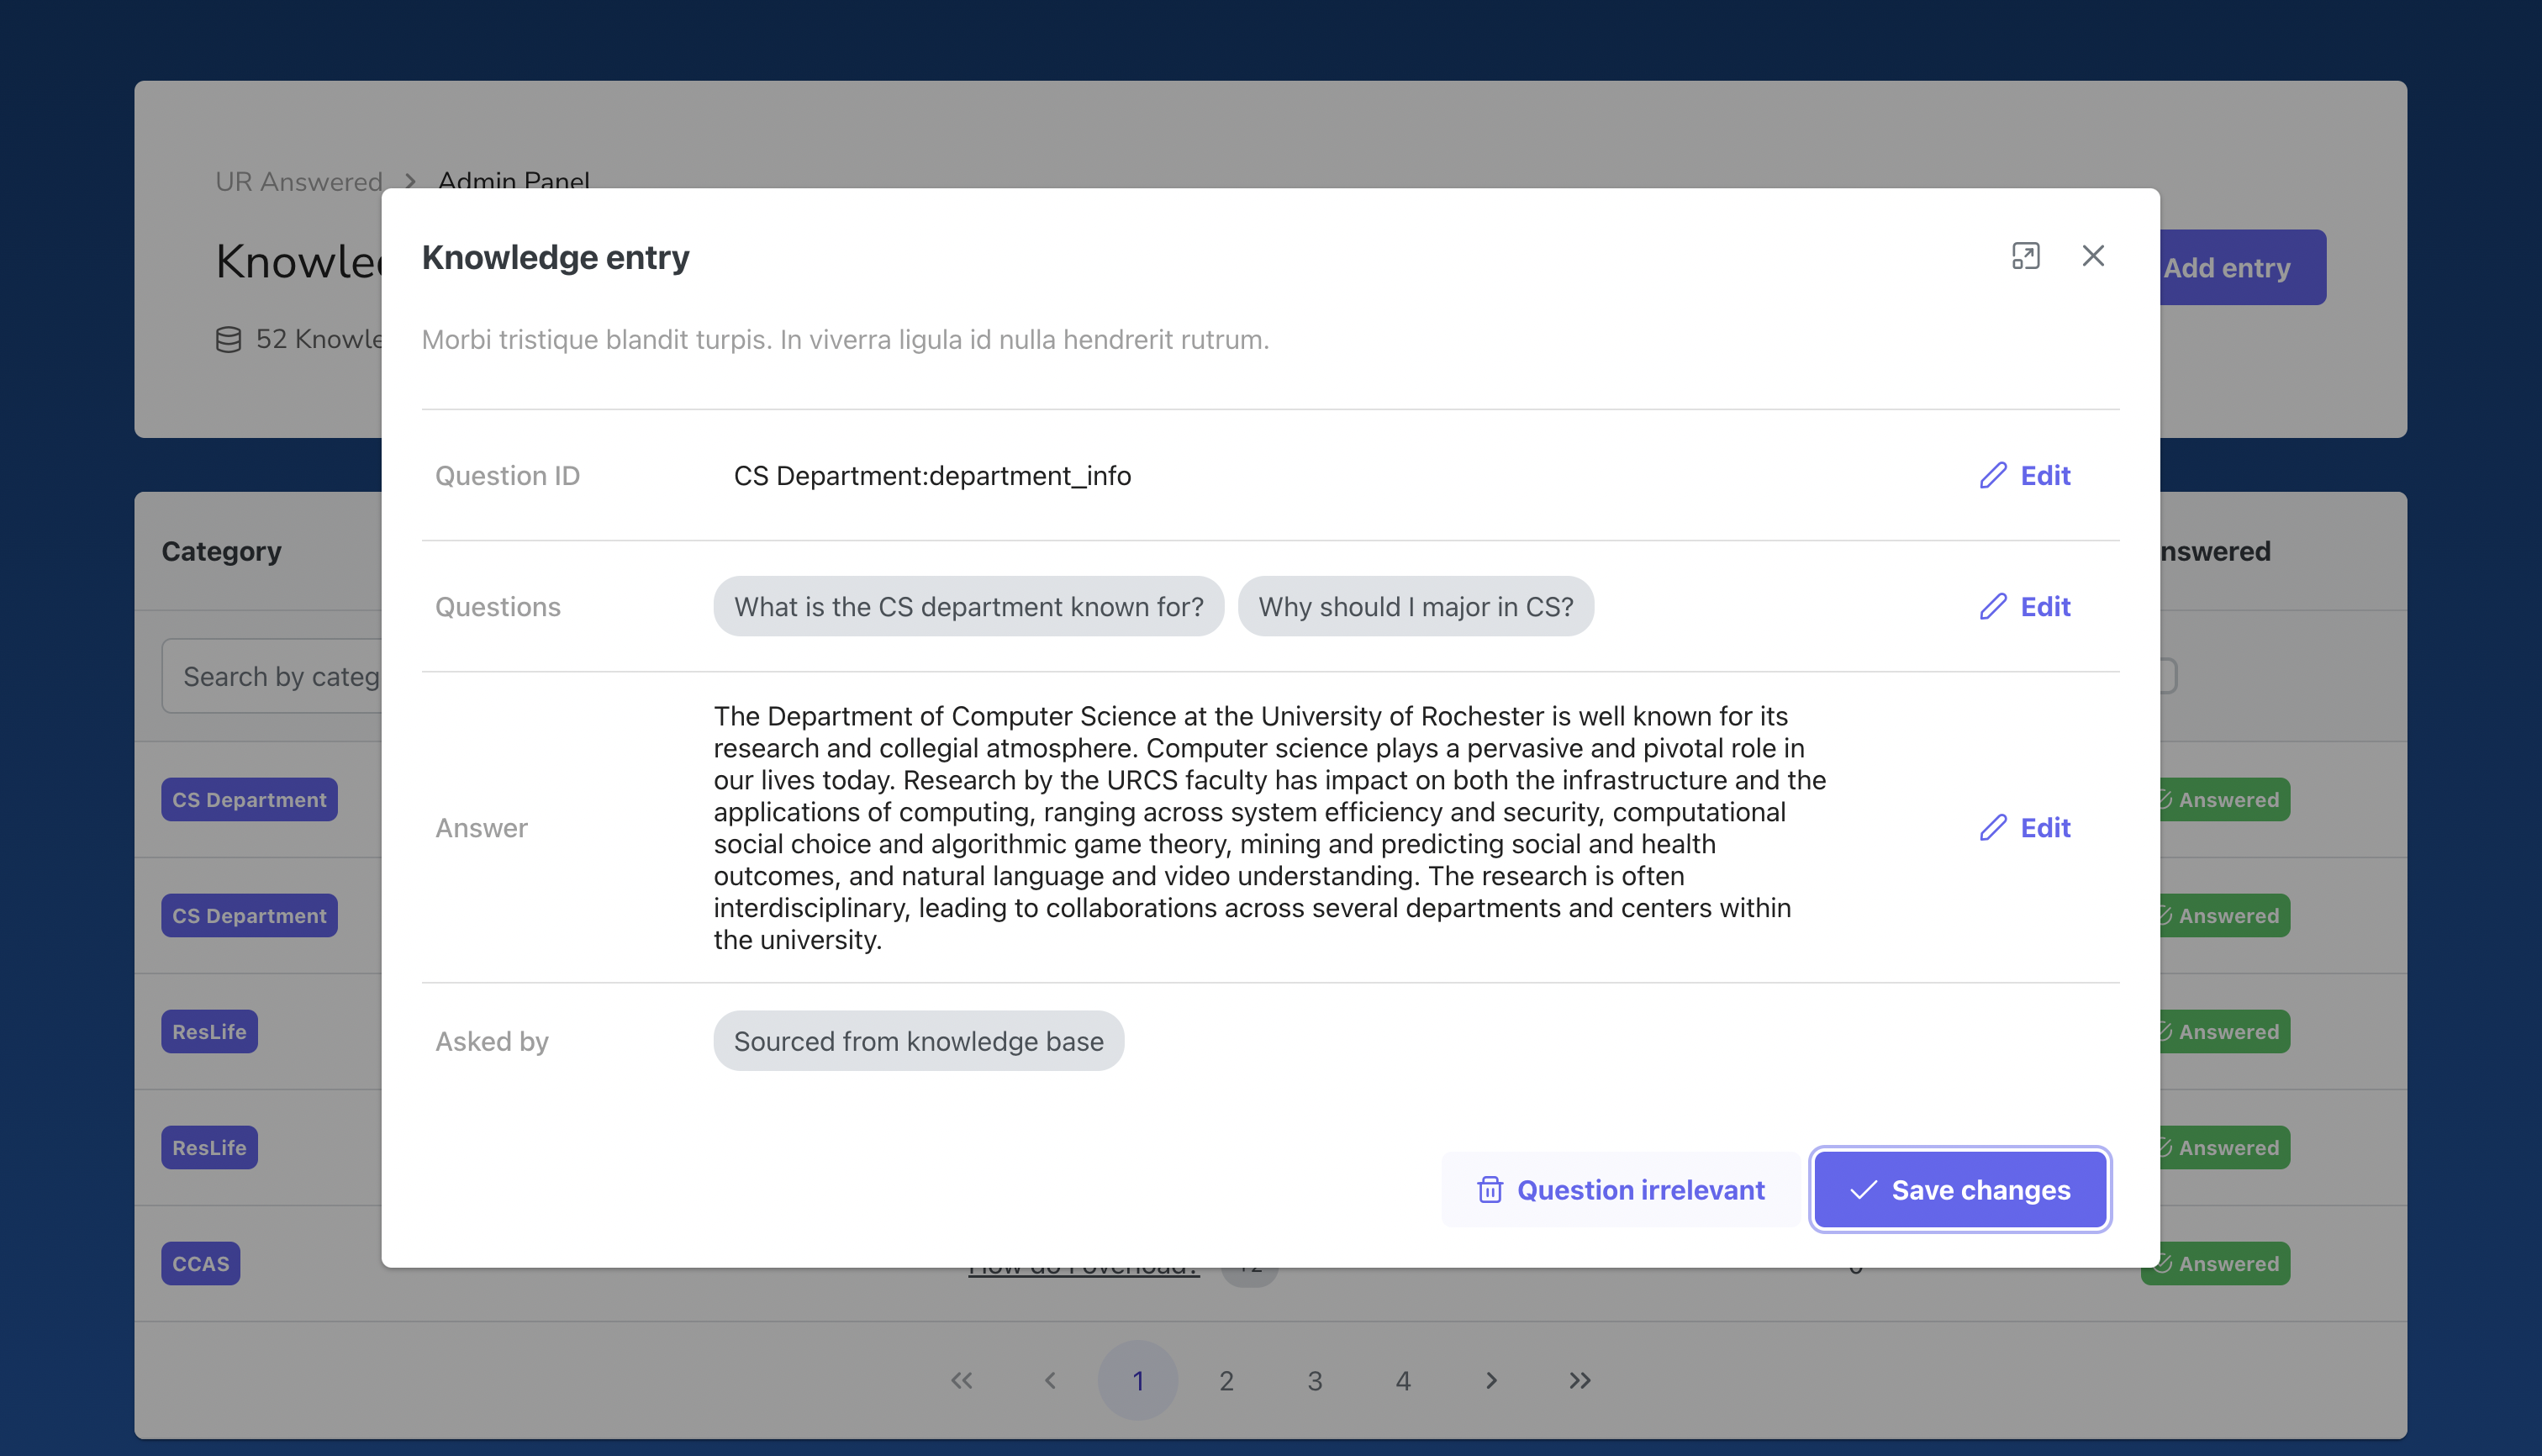Open page 2 of results

point(1226,1381)
